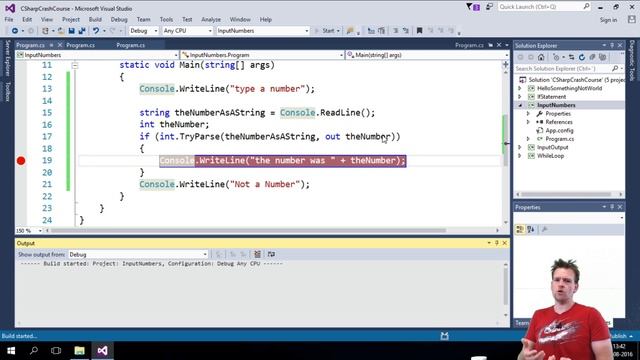Open the Show output from dropdown
The width and height of the screenshot is (640, 360).
pyautogui.click(x=138, y=254)
